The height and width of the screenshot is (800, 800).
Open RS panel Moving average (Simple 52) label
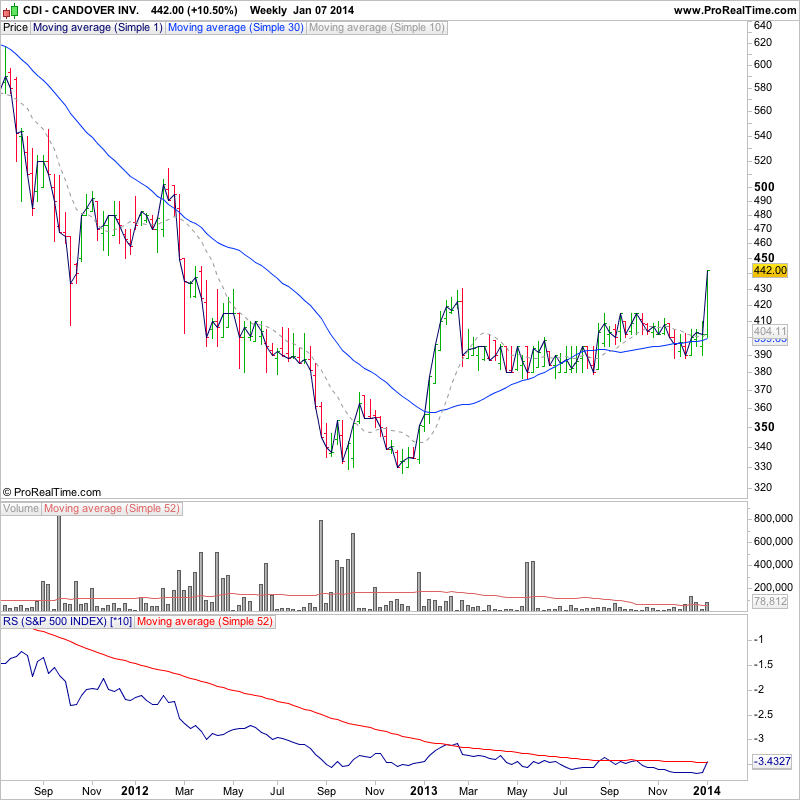205,621
